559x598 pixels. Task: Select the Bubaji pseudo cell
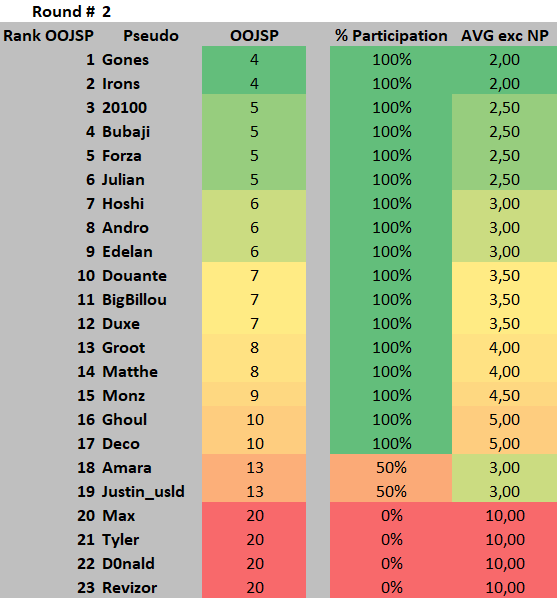[x=150, y=132]
